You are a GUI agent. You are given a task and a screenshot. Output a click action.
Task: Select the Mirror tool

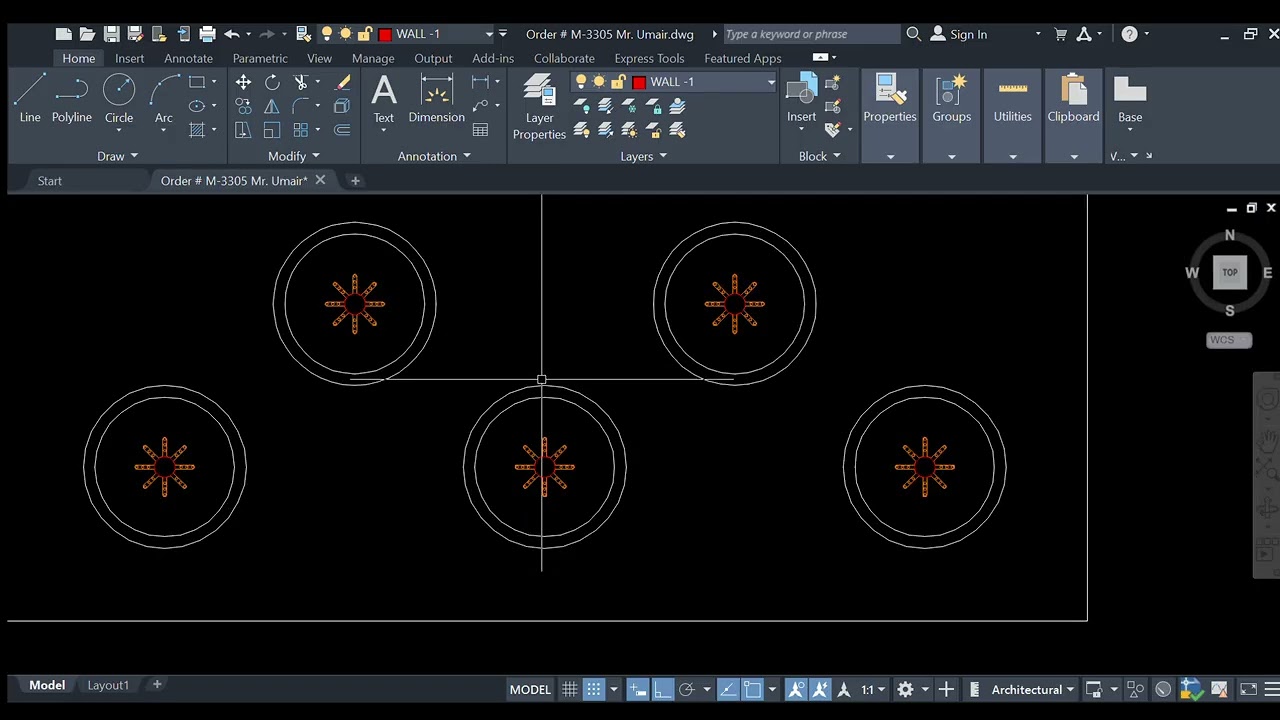point(272,106)
